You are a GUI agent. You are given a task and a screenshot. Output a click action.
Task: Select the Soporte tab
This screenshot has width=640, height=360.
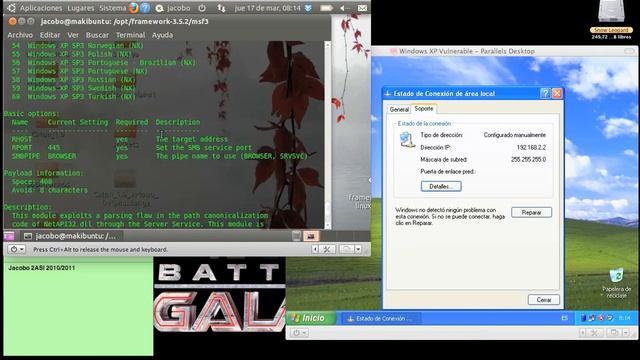pos(424,109)
